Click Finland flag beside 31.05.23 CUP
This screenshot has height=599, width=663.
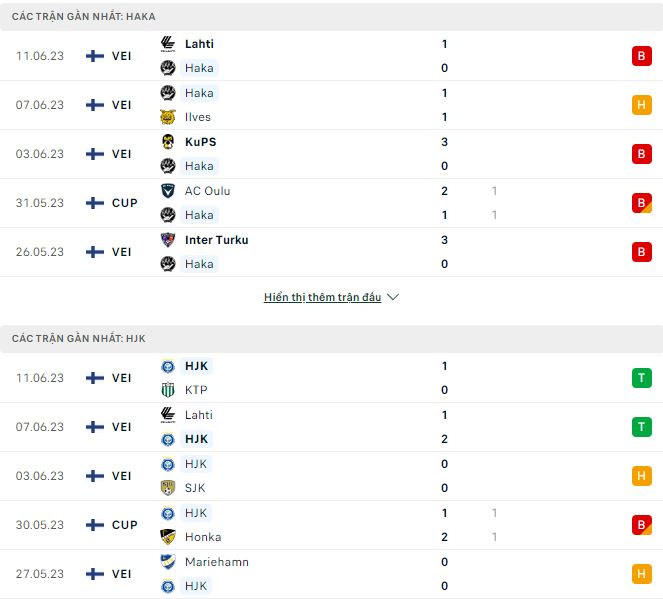[x=95, y=203]
